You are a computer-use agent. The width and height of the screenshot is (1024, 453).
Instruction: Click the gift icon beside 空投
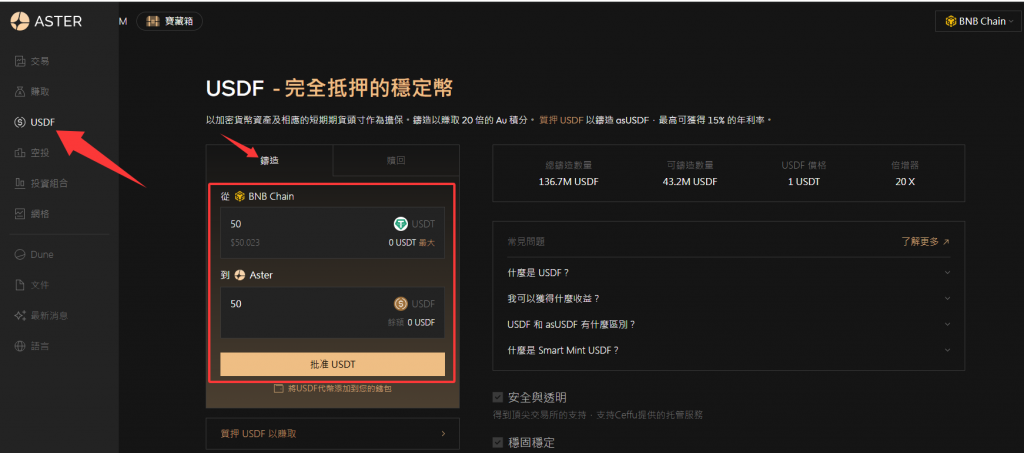[20, 153]
